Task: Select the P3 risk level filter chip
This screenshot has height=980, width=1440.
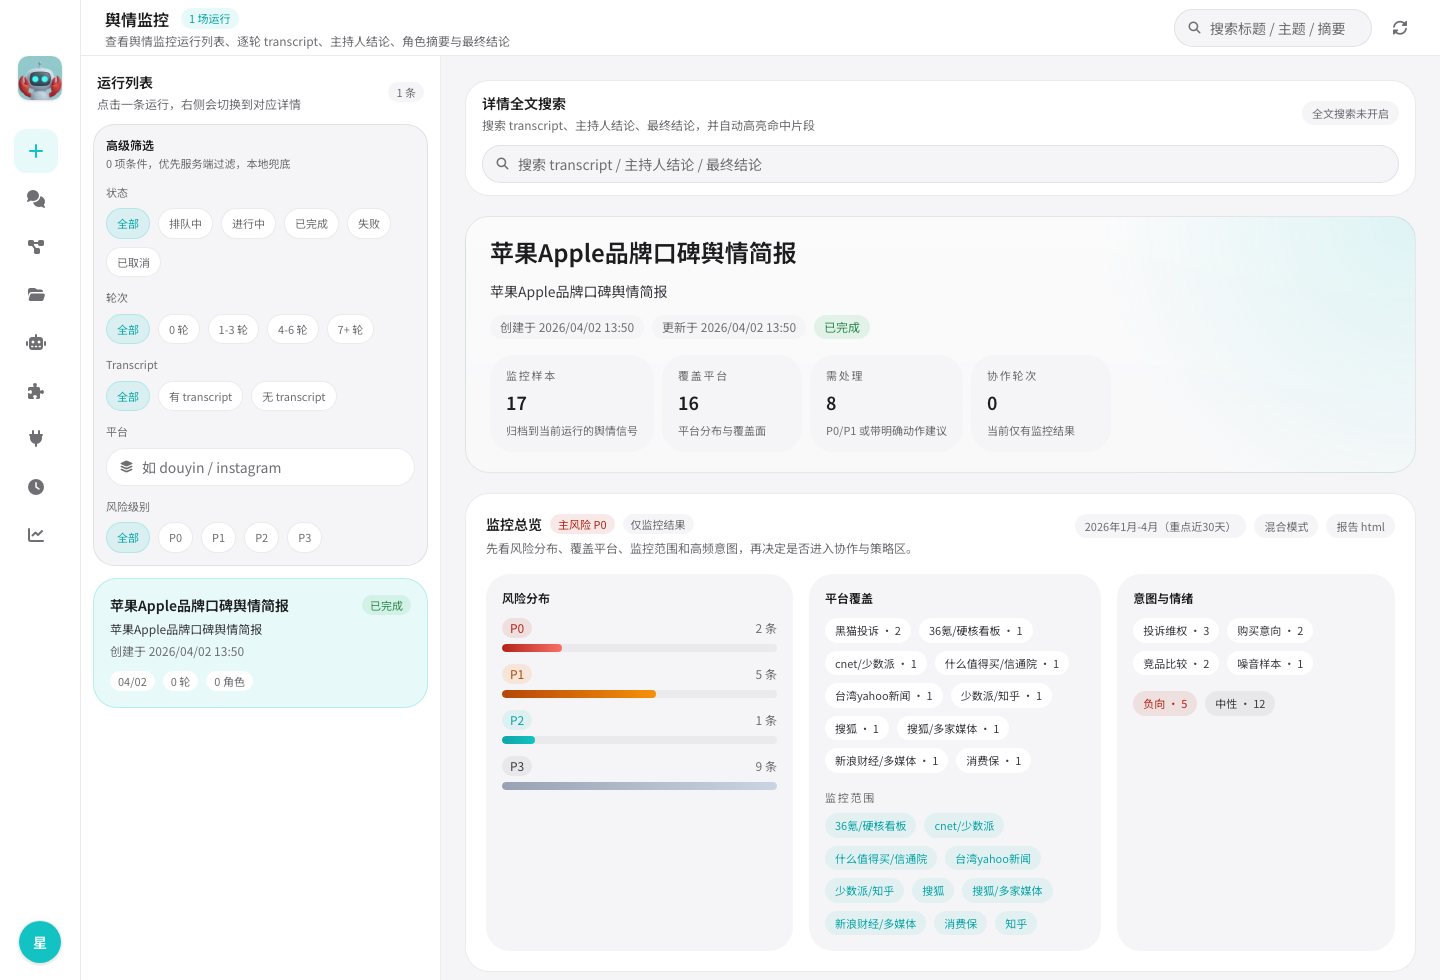Action: tap(304, 538)
